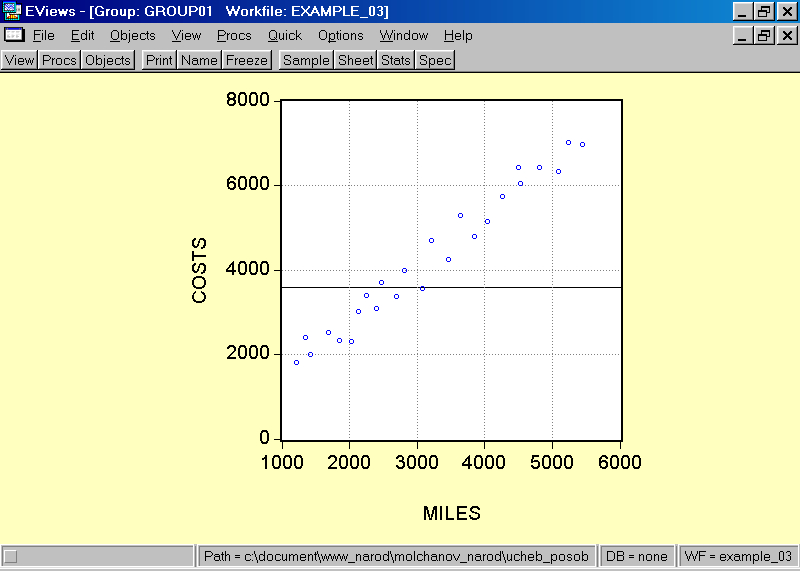
Task: Open the group window control icon left of File
Action: [x=14, y=35]
